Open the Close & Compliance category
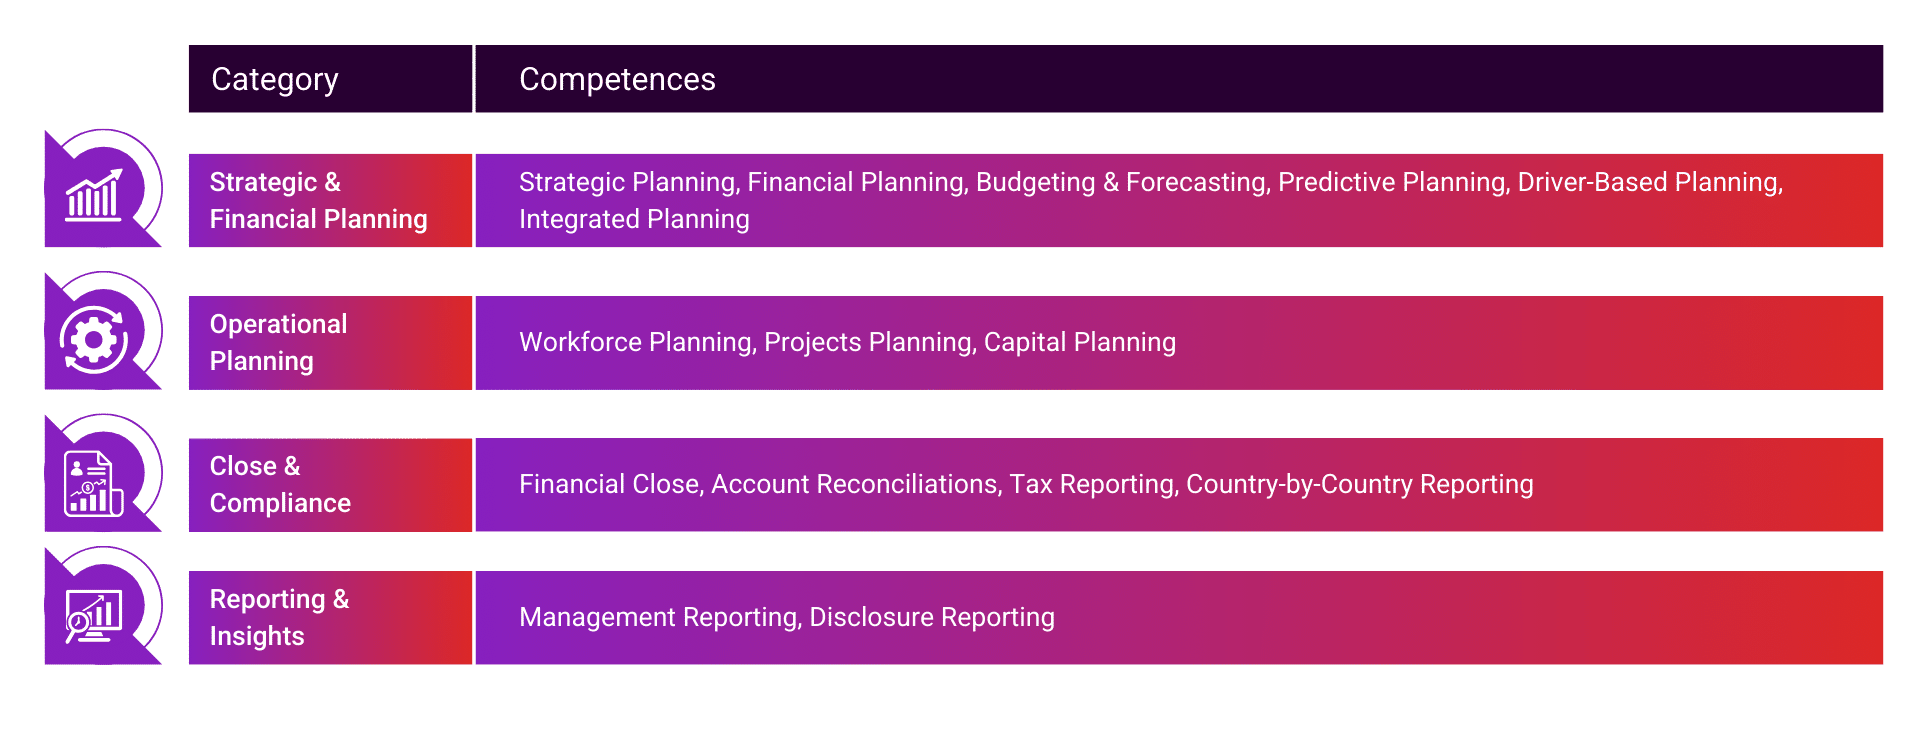Image resolution: width=1920 pixels, height=746 pixels. pyautogui.click(x=280, y=484)
